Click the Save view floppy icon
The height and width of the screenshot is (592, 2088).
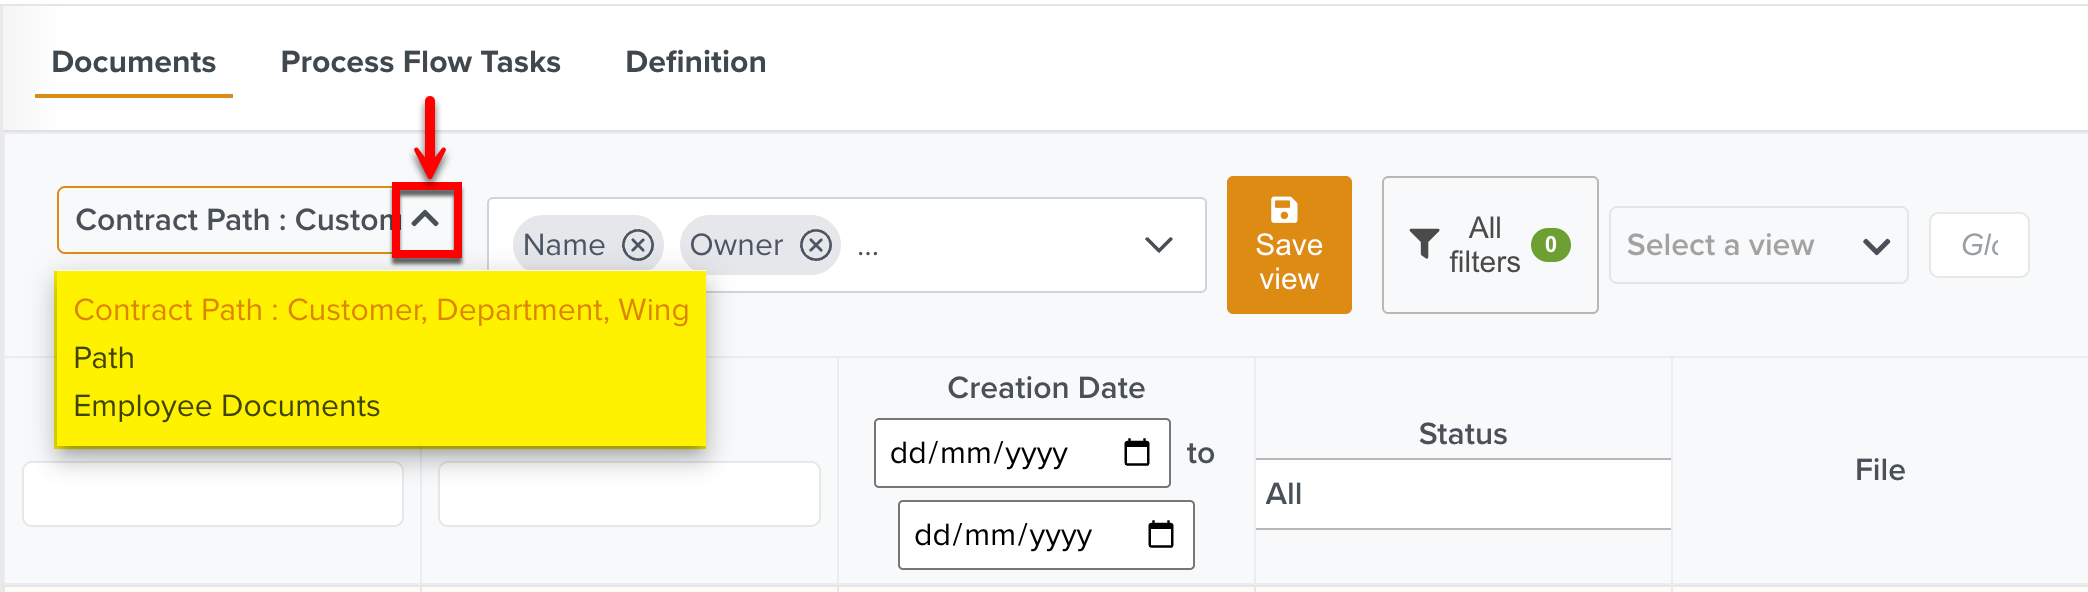[1284, 210]
